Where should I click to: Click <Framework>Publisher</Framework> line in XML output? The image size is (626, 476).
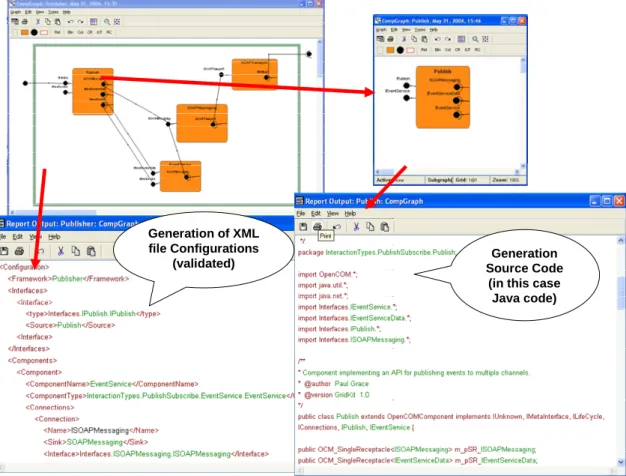point(68,279)
